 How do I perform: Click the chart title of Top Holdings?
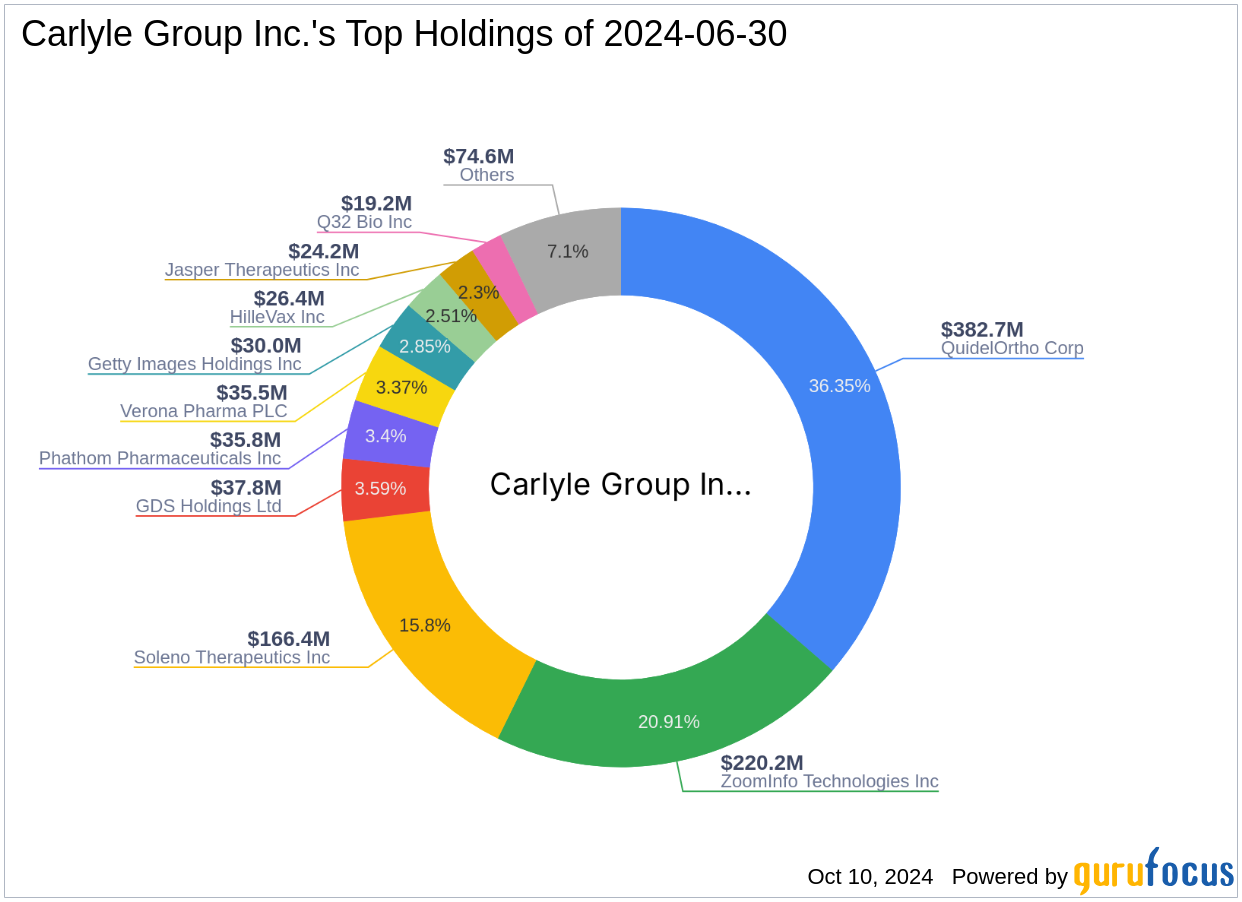[x=403, y=33]
